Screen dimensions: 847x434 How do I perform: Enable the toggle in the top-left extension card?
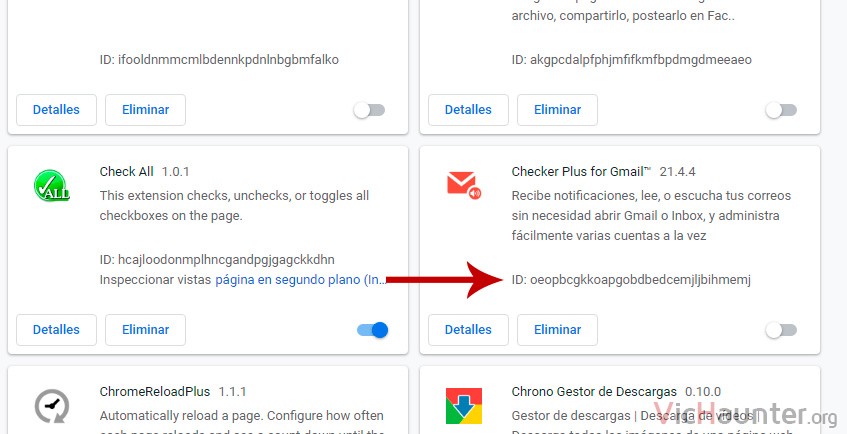(x=369, y=110)
